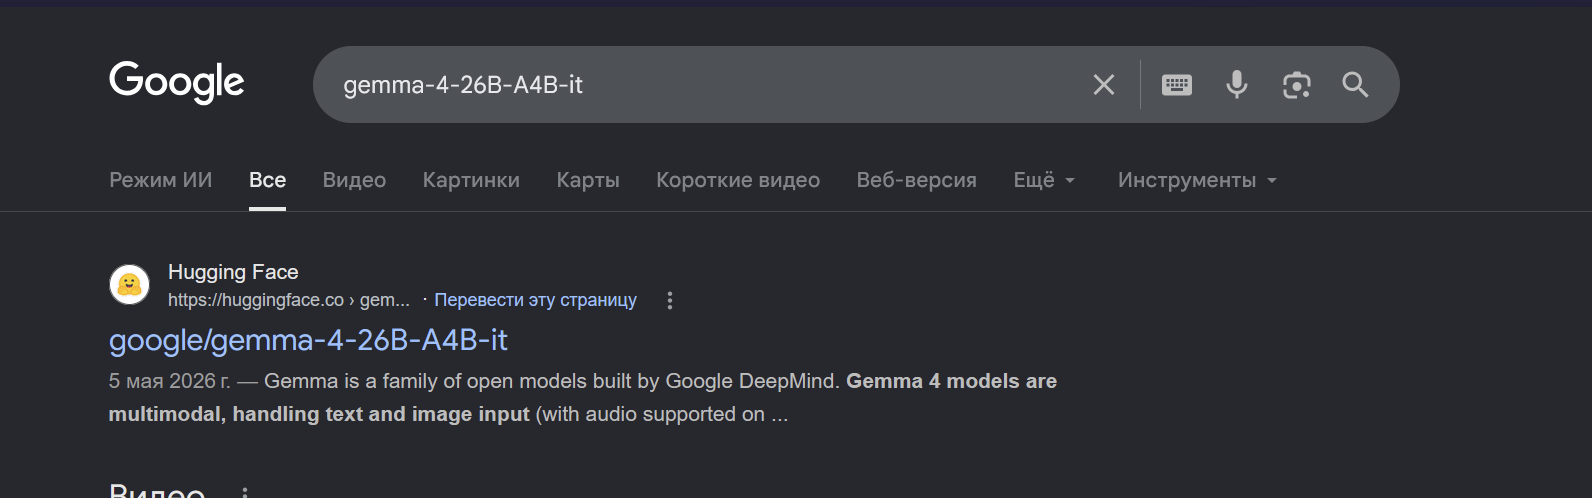Click the Google logo
The width and height of the screenshot is (1592, 498).
(177, 82)
